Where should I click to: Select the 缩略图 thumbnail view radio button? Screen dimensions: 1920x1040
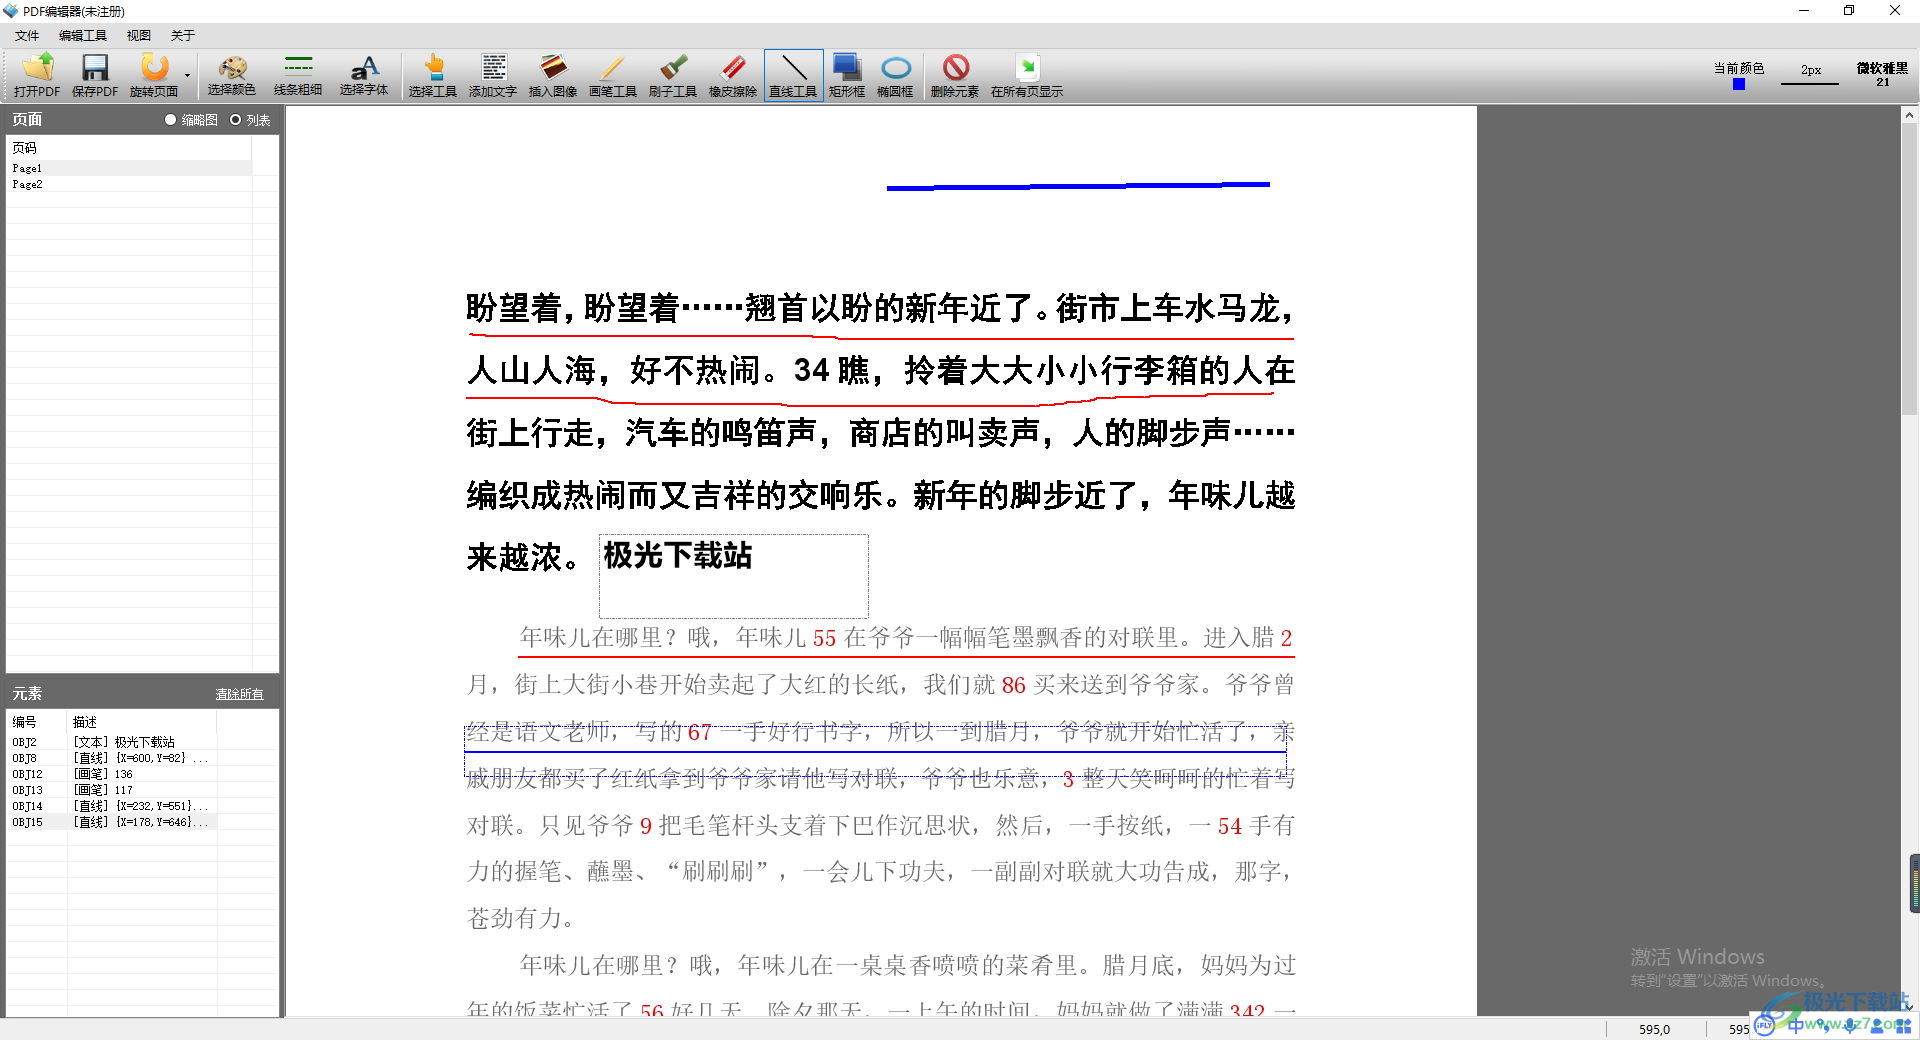(x=171, y=120)
